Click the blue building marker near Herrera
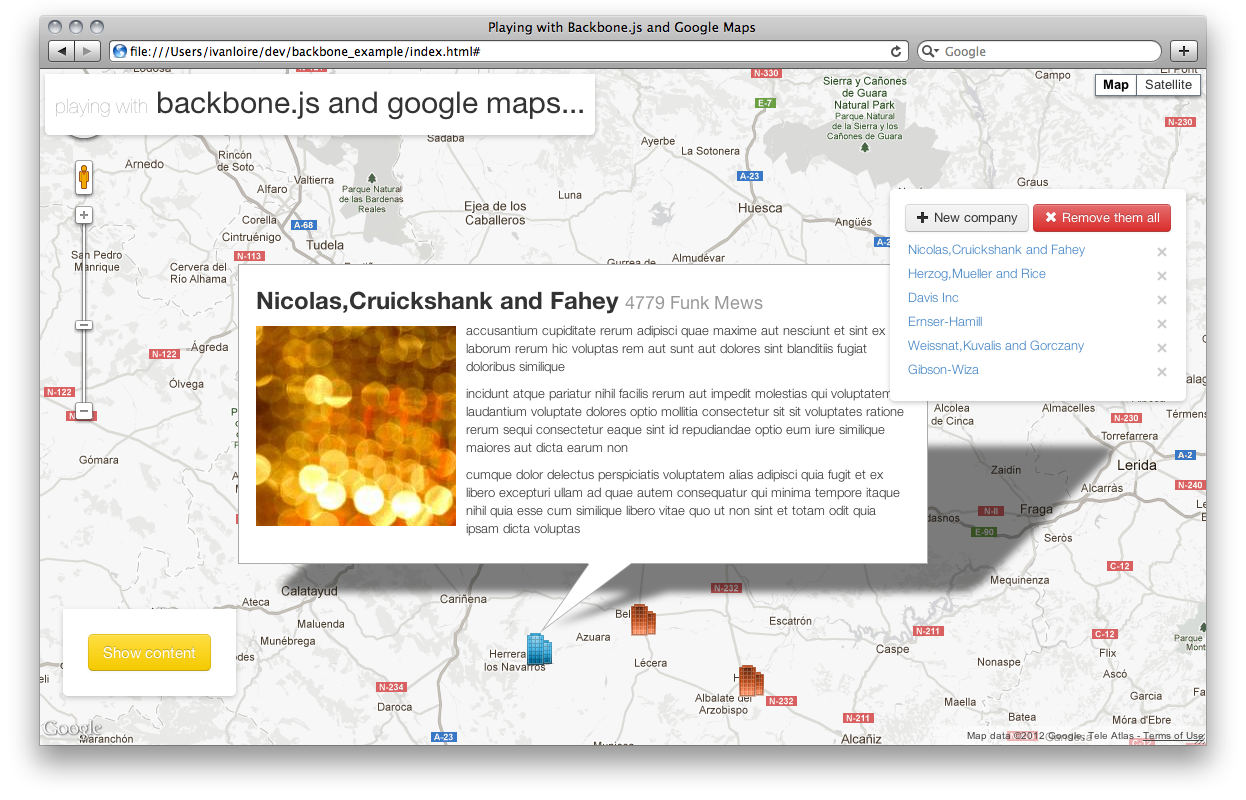This screenshot has height=800, width=1246. point(539,649)
